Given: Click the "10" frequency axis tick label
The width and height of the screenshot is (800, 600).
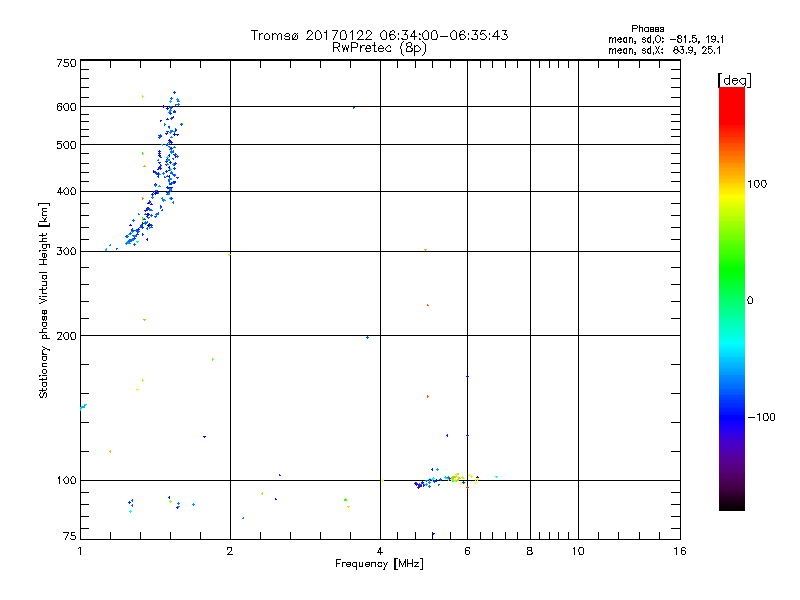Looking at the screenshot, I should (x=578, y=551).
